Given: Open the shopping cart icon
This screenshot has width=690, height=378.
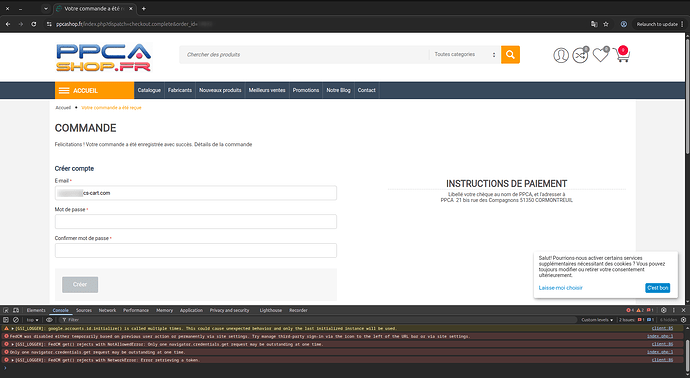Looking at the screenshot, I should pos(621,55).
